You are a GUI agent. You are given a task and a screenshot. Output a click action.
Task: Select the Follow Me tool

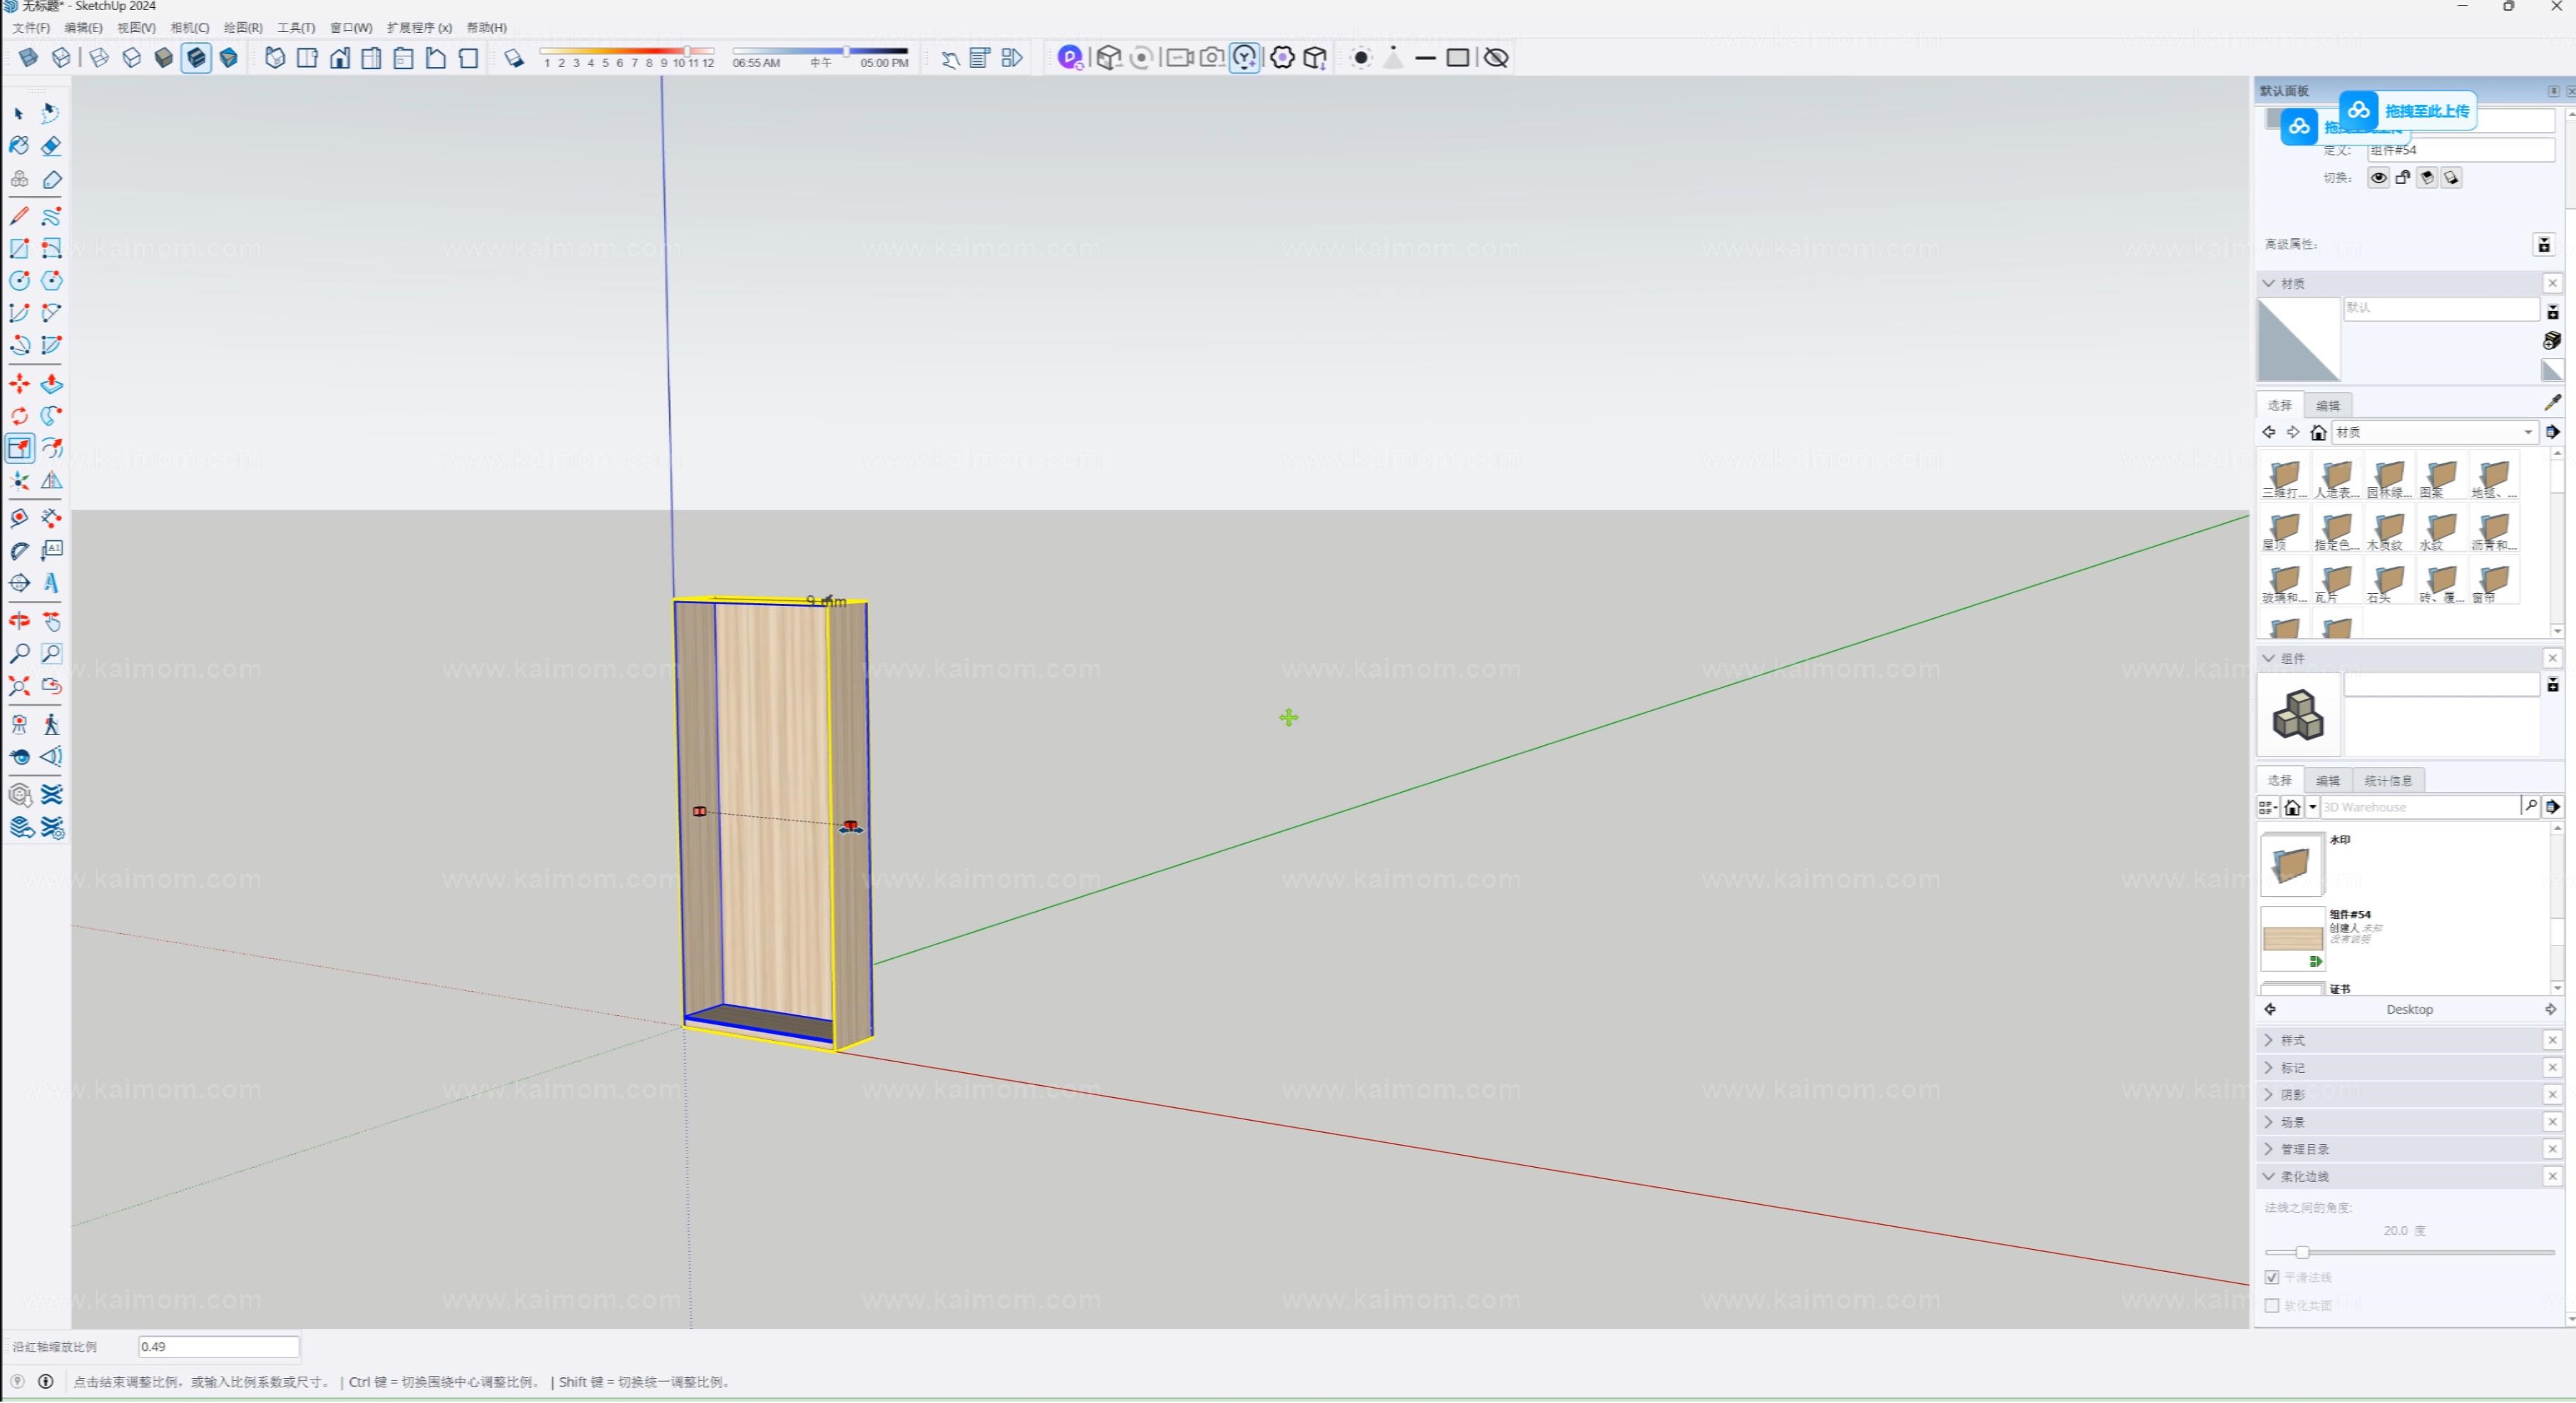point(51,416)
